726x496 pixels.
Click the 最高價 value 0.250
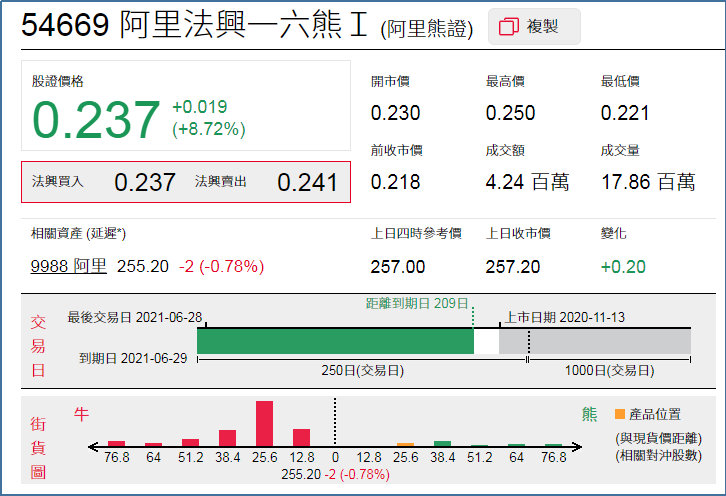pos(510,113)
